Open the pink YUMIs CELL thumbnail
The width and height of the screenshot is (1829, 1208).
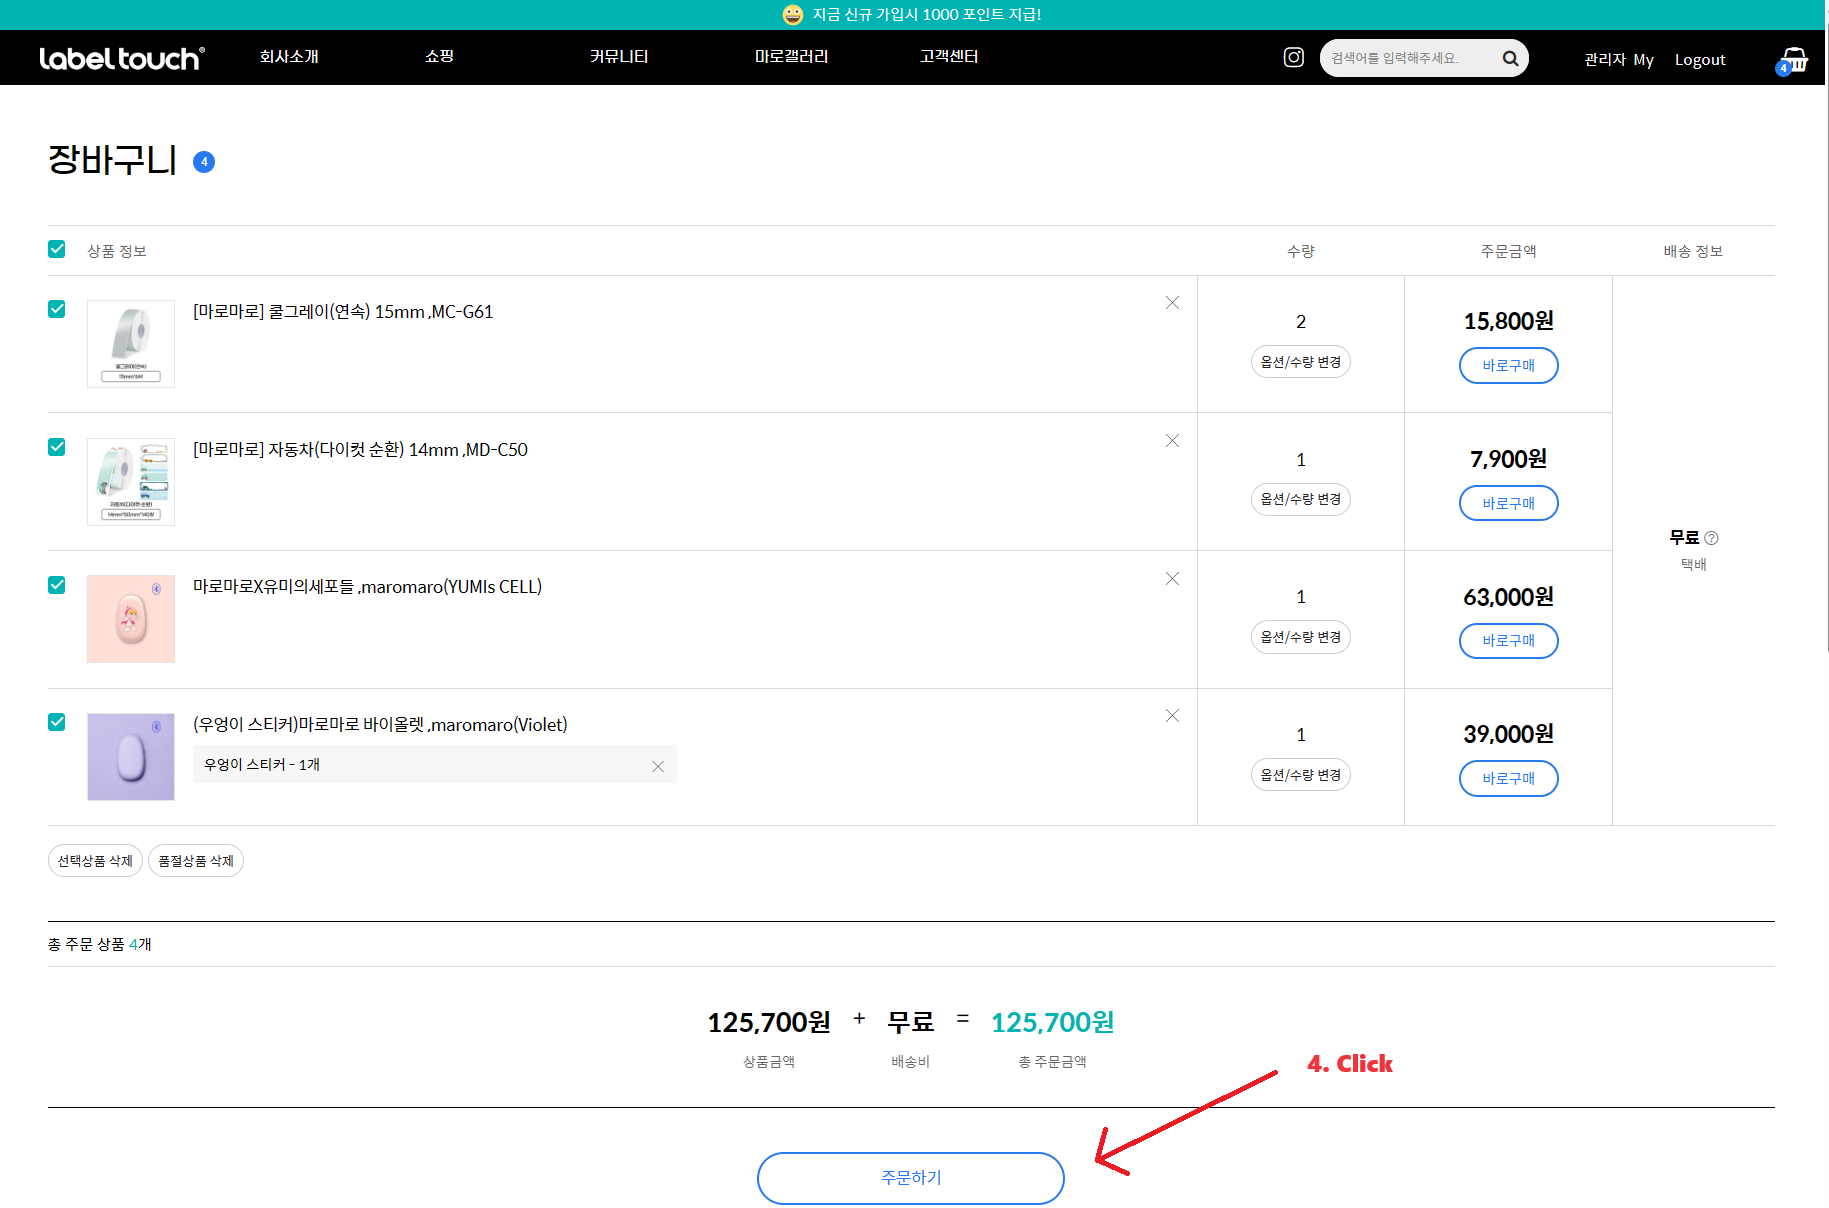tap(131, 619)
